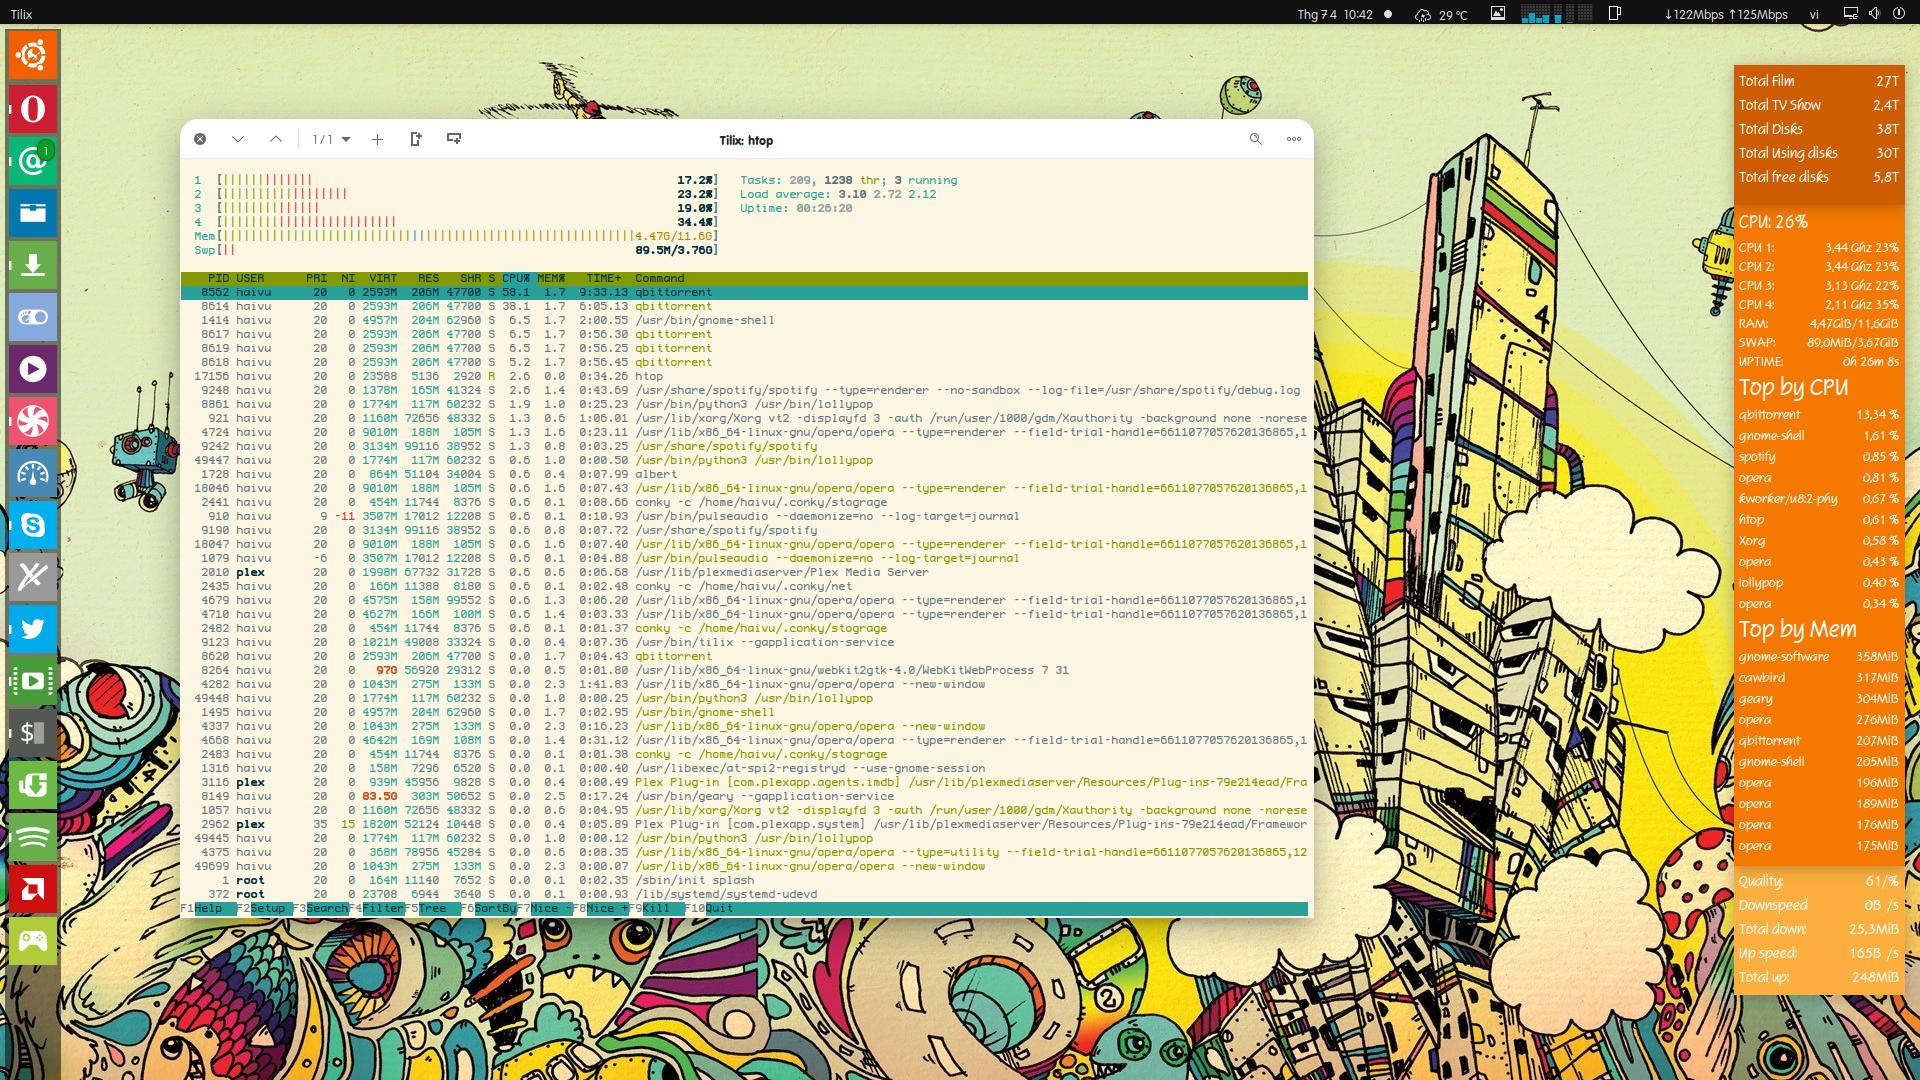Select the Plex Media Server process row
Image resolution: width=1920 pixels, height=1080 pixels.
coord(744,572)
